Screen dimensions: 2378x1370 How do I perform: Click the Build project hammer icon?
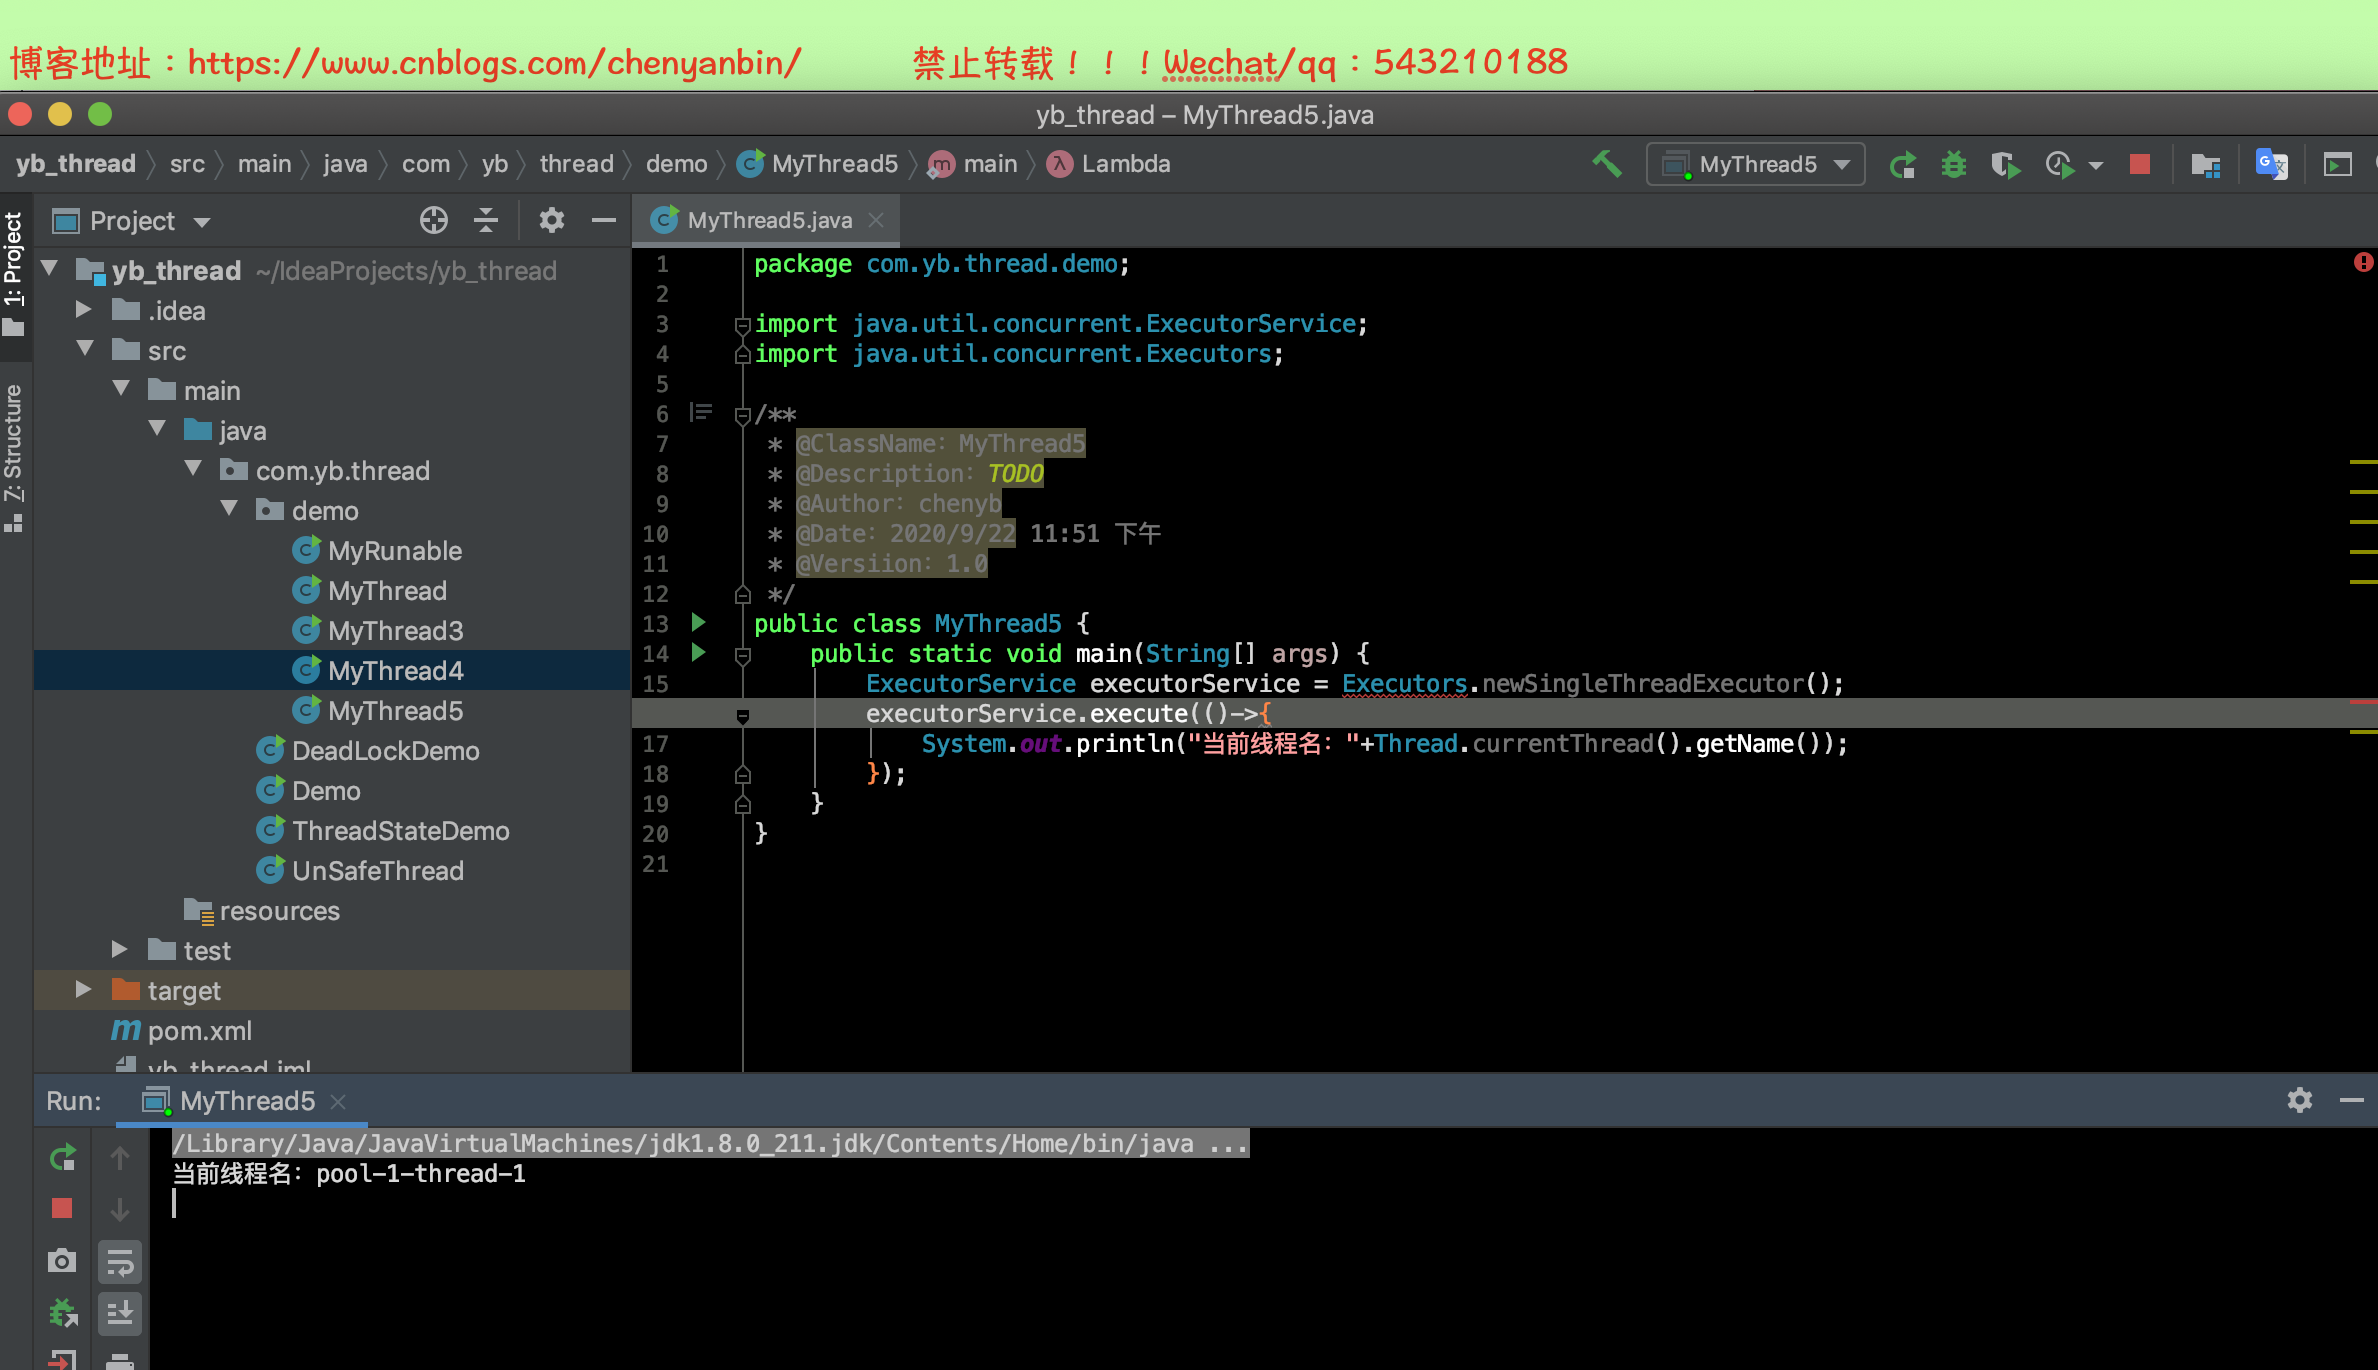(x=1606, y=164)
